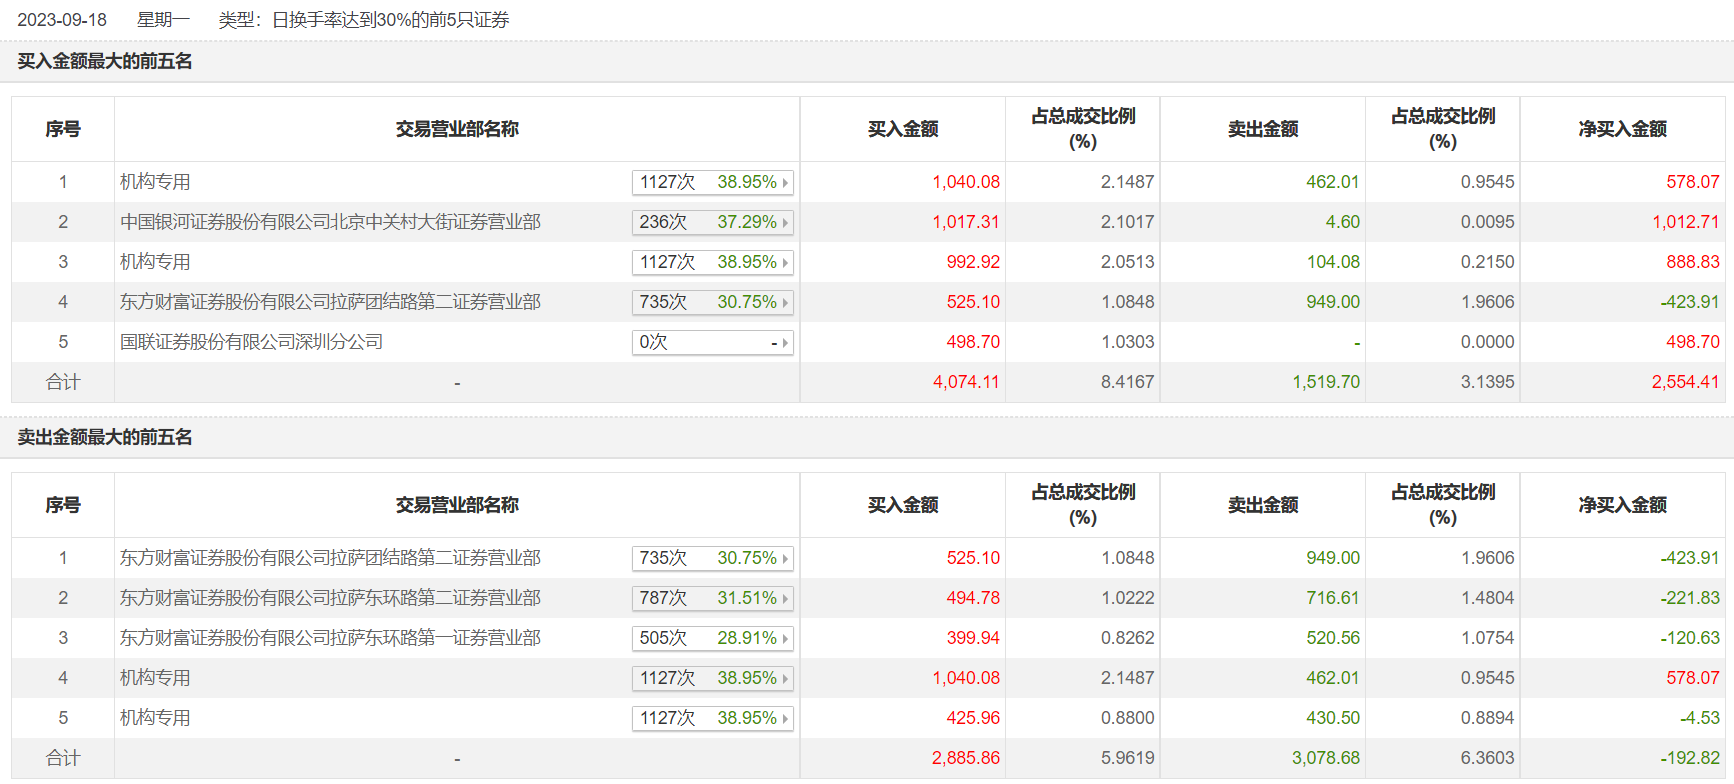
Task: Expand the 236次 37.29% statistics box
Action: click(712, 222)
